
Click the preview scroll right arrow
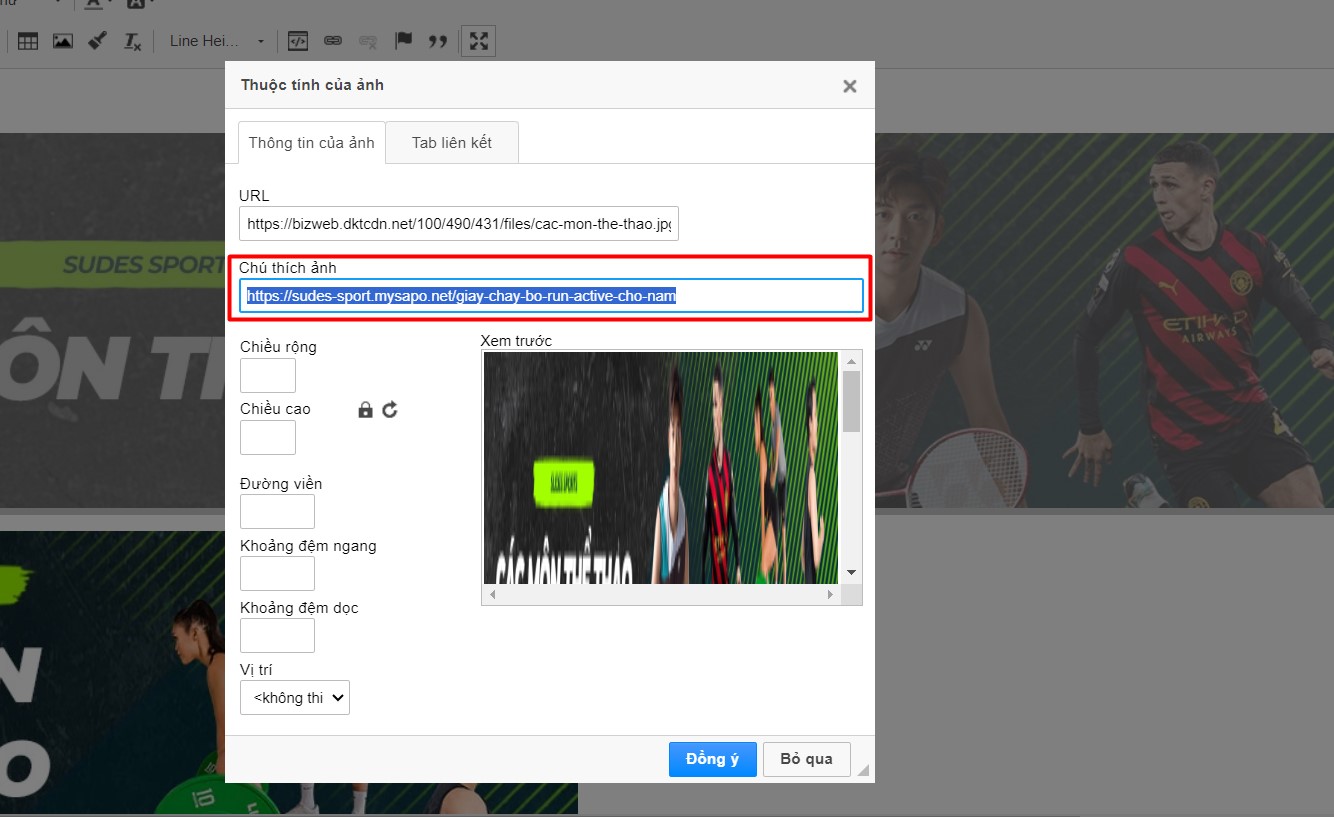(x=830, y=594)
